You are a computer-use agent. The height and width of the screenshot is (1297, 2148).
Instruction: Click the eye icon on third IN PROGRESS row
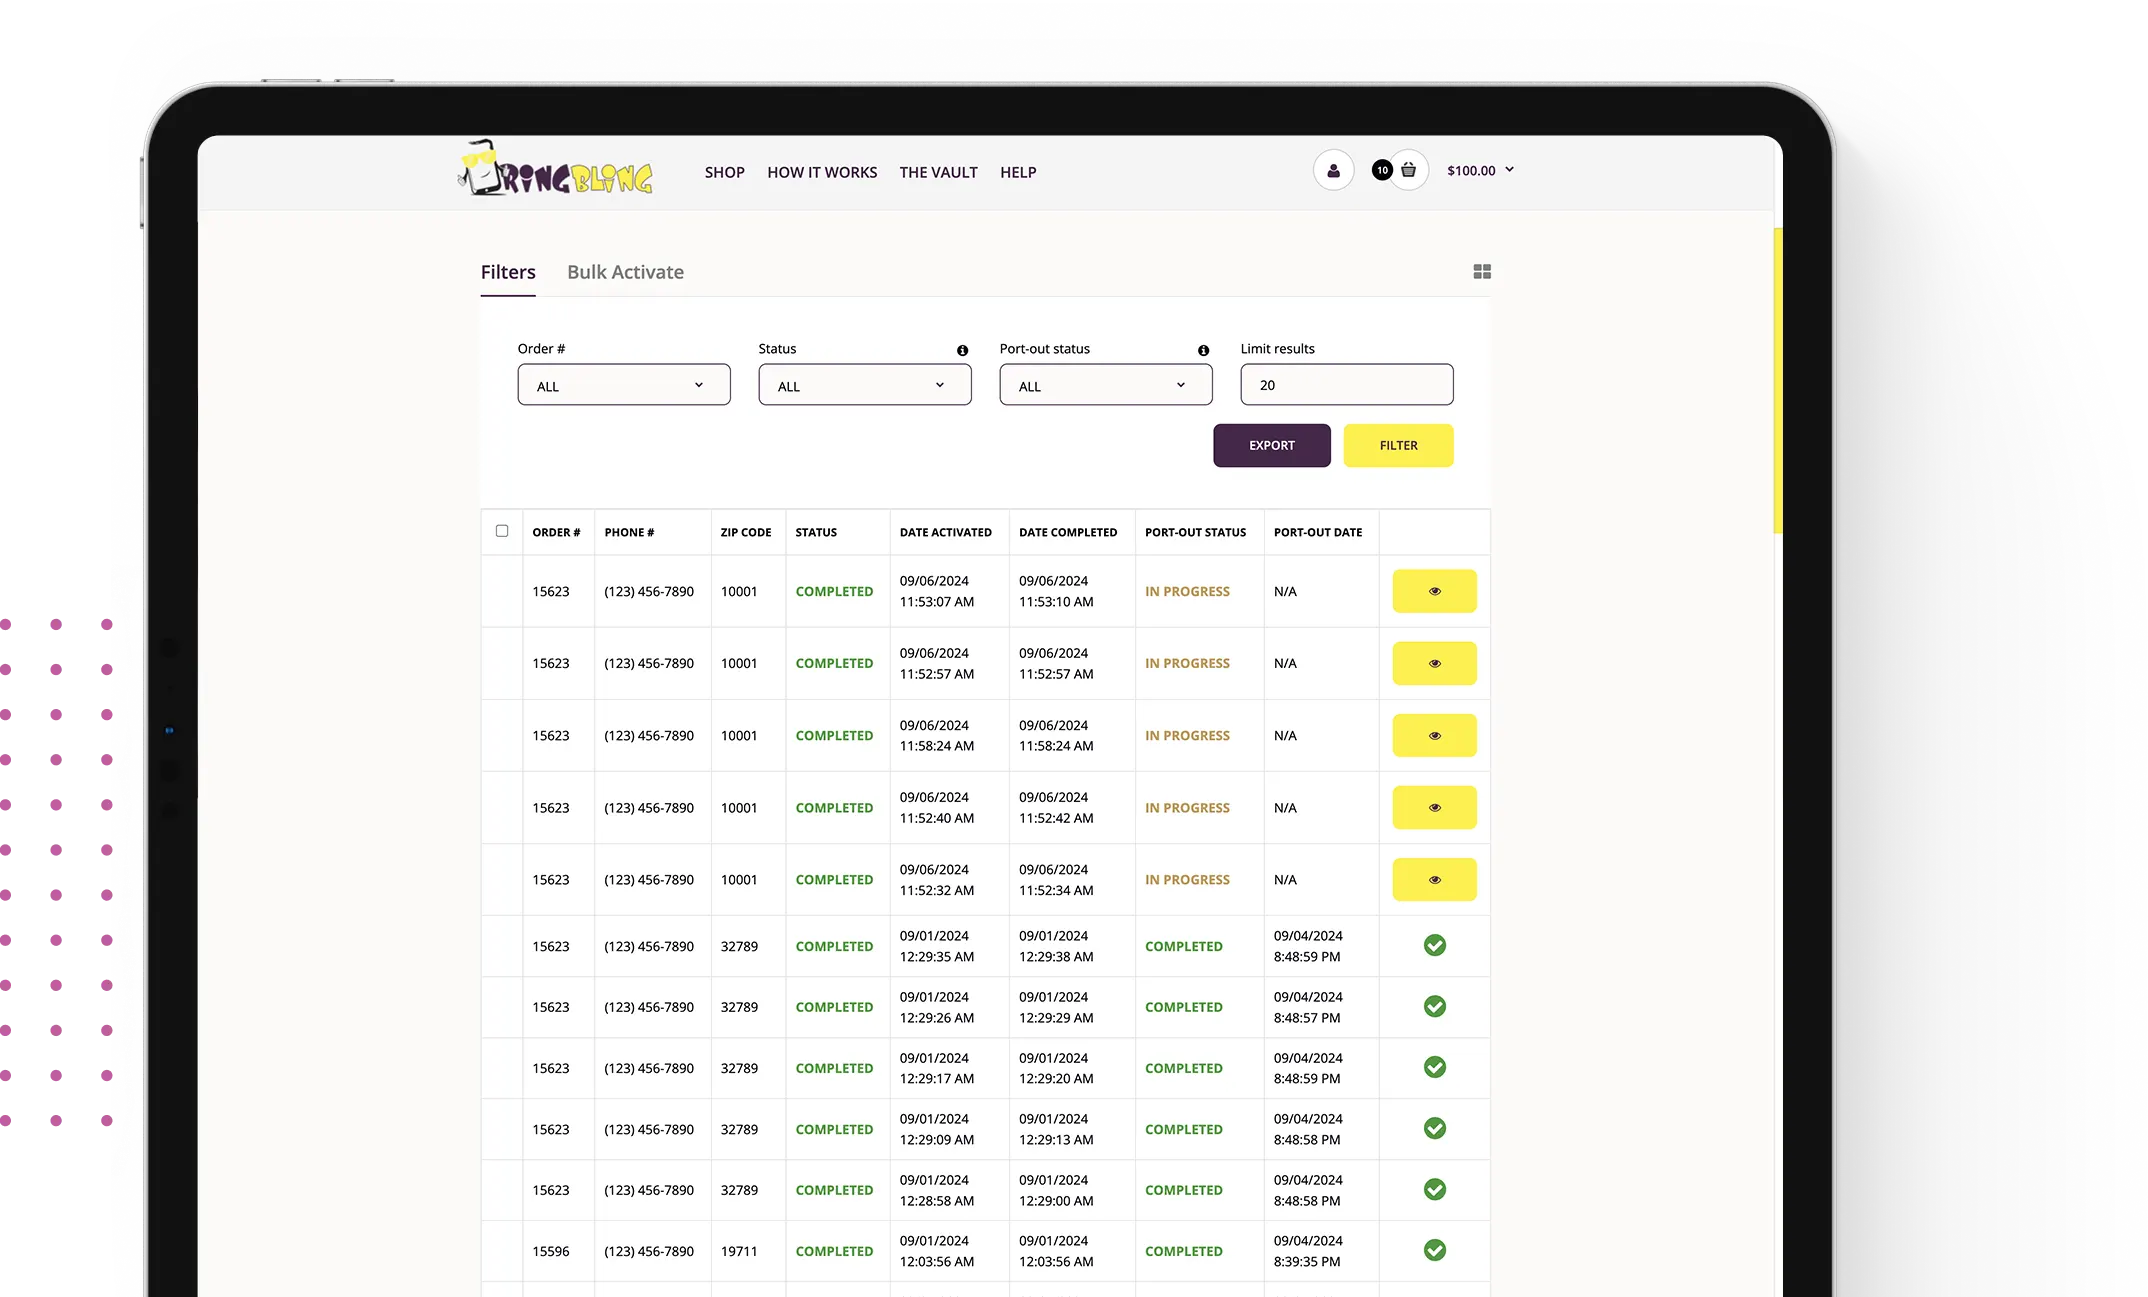coord(1435,735)
